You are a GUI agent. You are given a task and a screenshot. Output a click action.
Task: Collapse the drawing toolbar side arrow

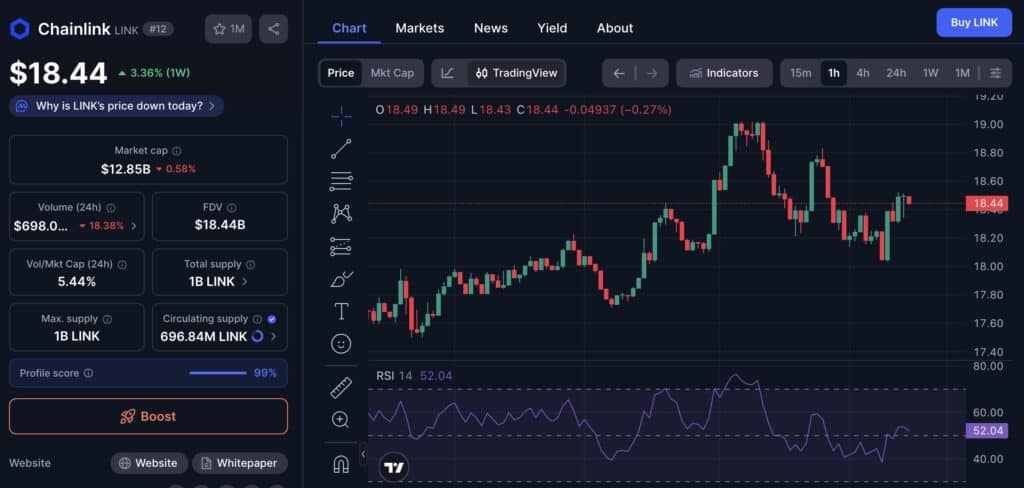[x=363, y=453]
